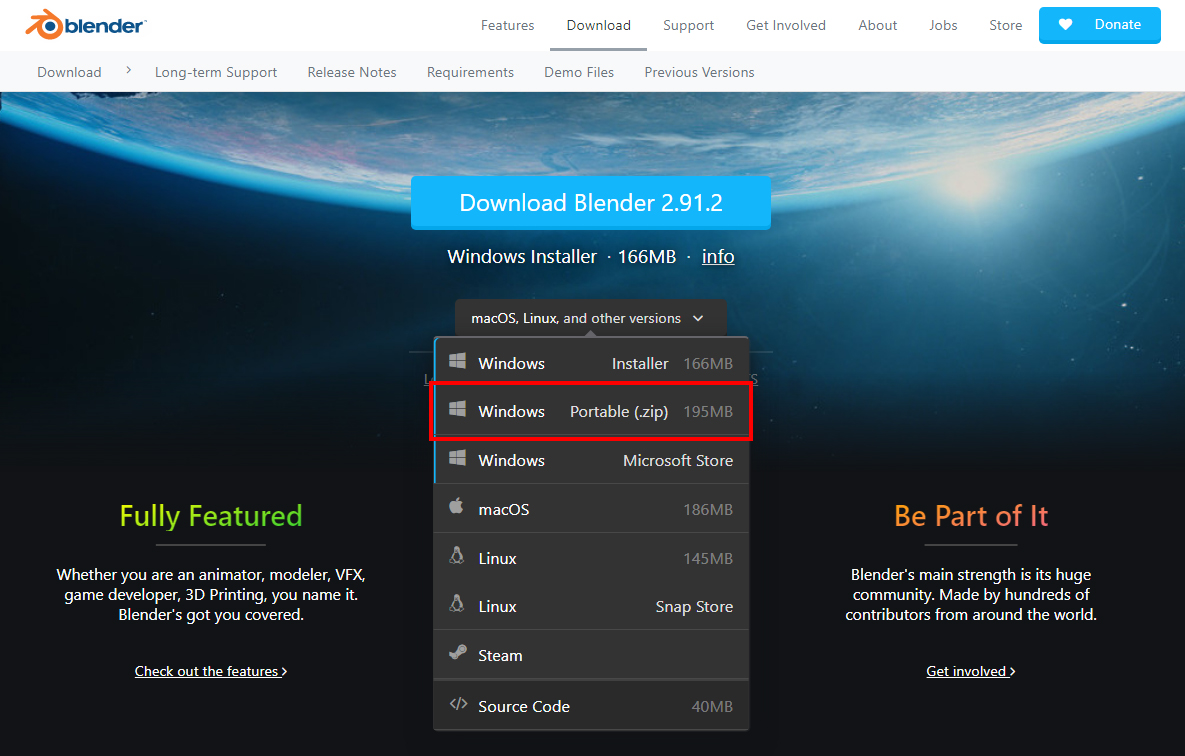1185x756 pixels.
Task: Go to the Support page
Action: [688, 25]
